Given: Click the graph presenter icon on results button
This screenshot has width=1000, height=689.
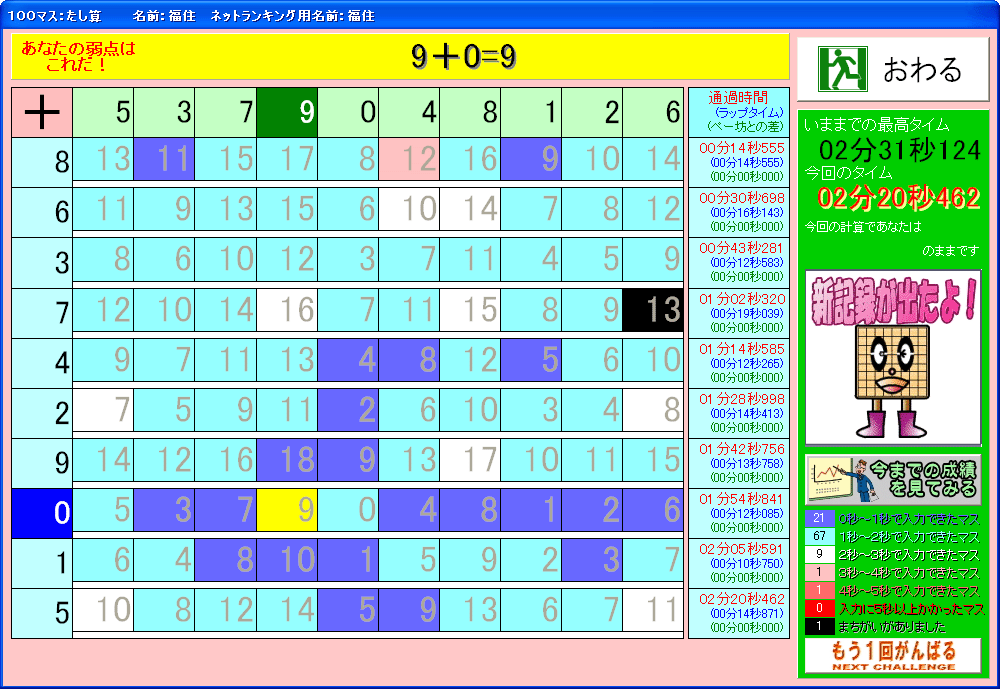Looking at the screenshot, I should point(835,479).
